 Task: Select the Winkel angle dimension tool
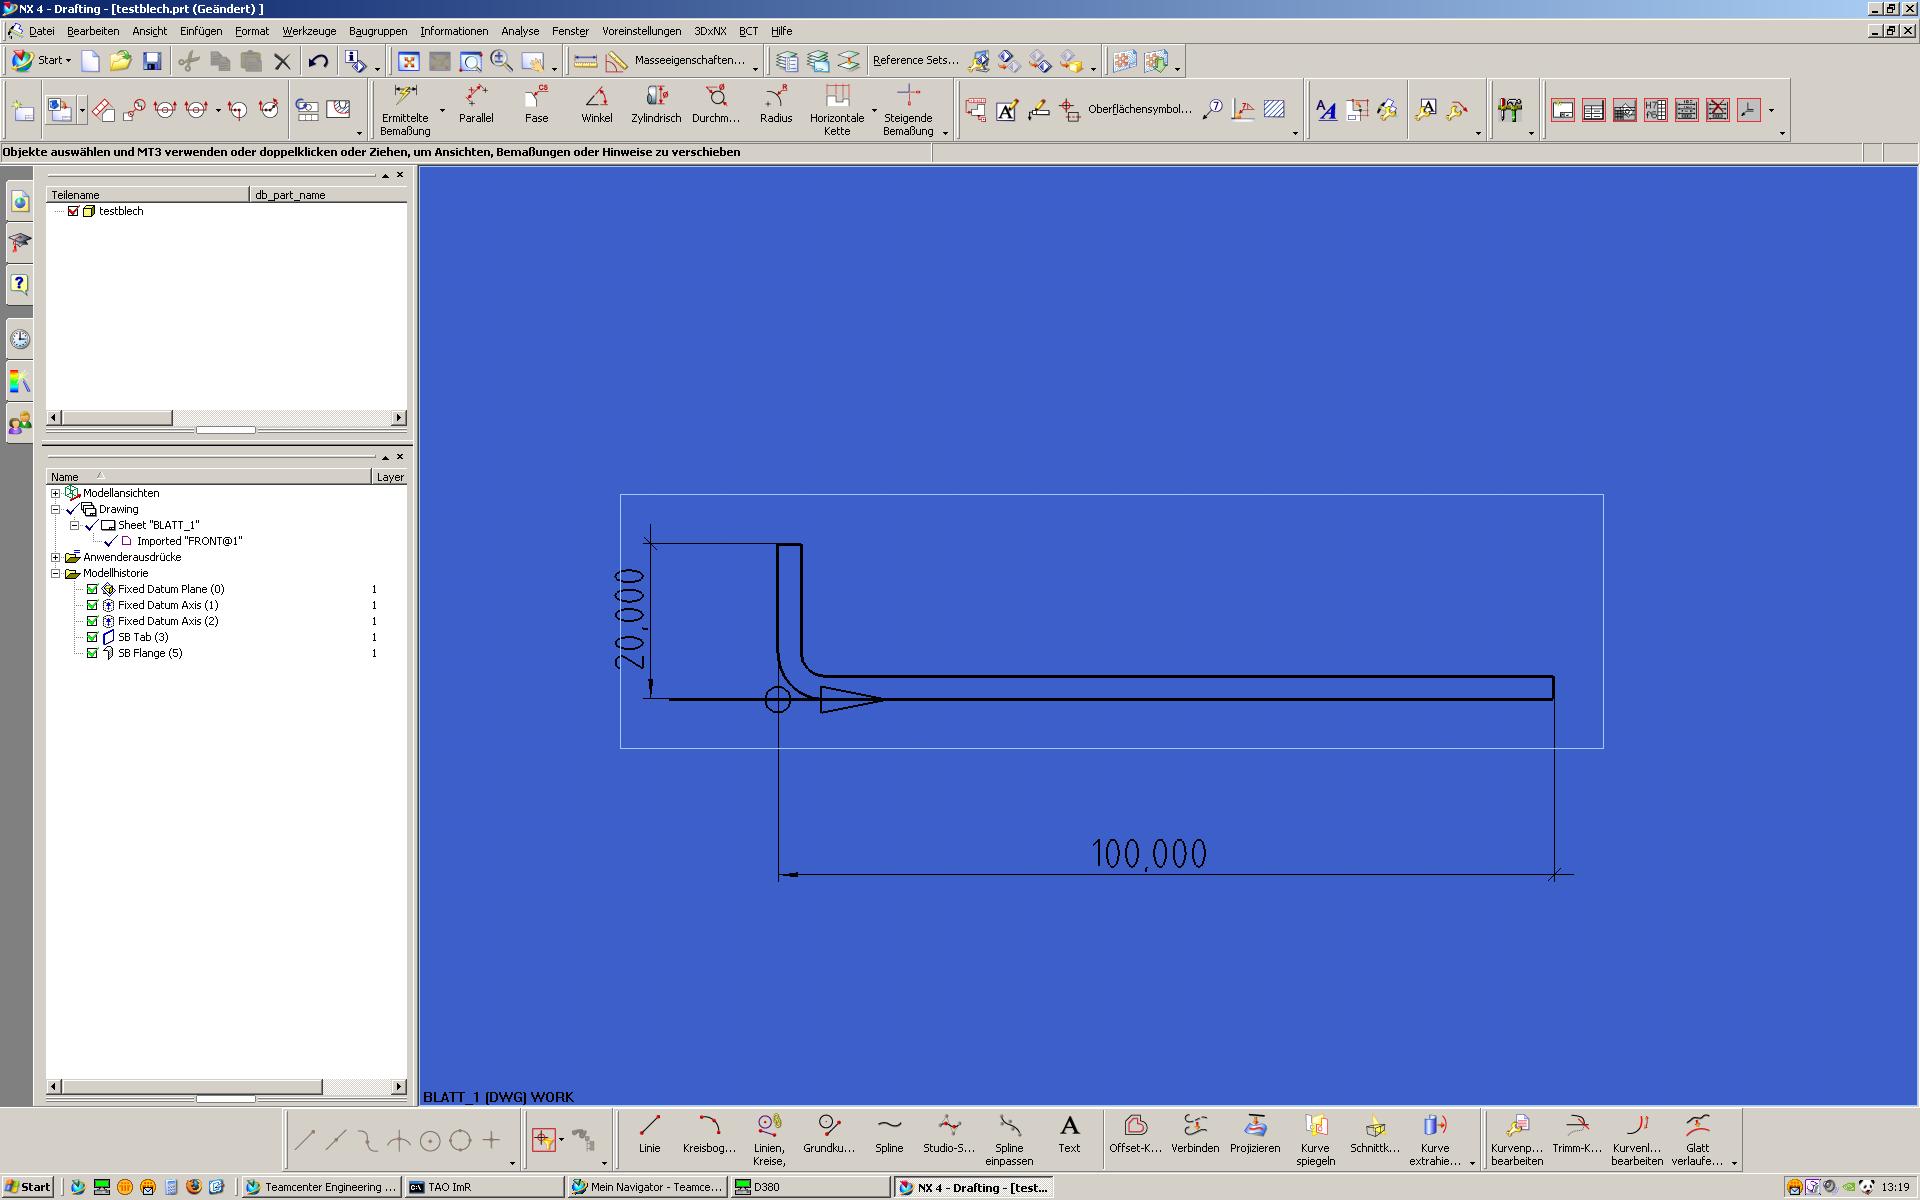[596, 104]
